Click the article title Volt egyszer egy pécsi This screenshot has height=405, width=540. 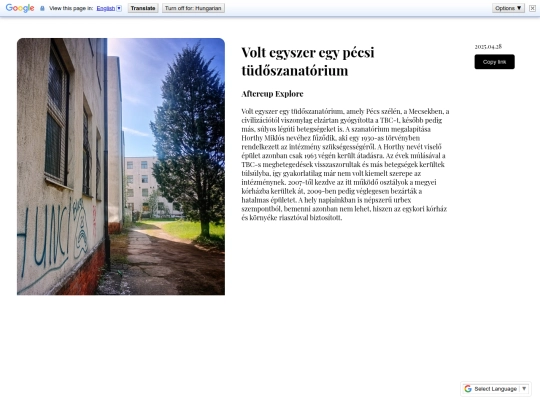[308, 61]
